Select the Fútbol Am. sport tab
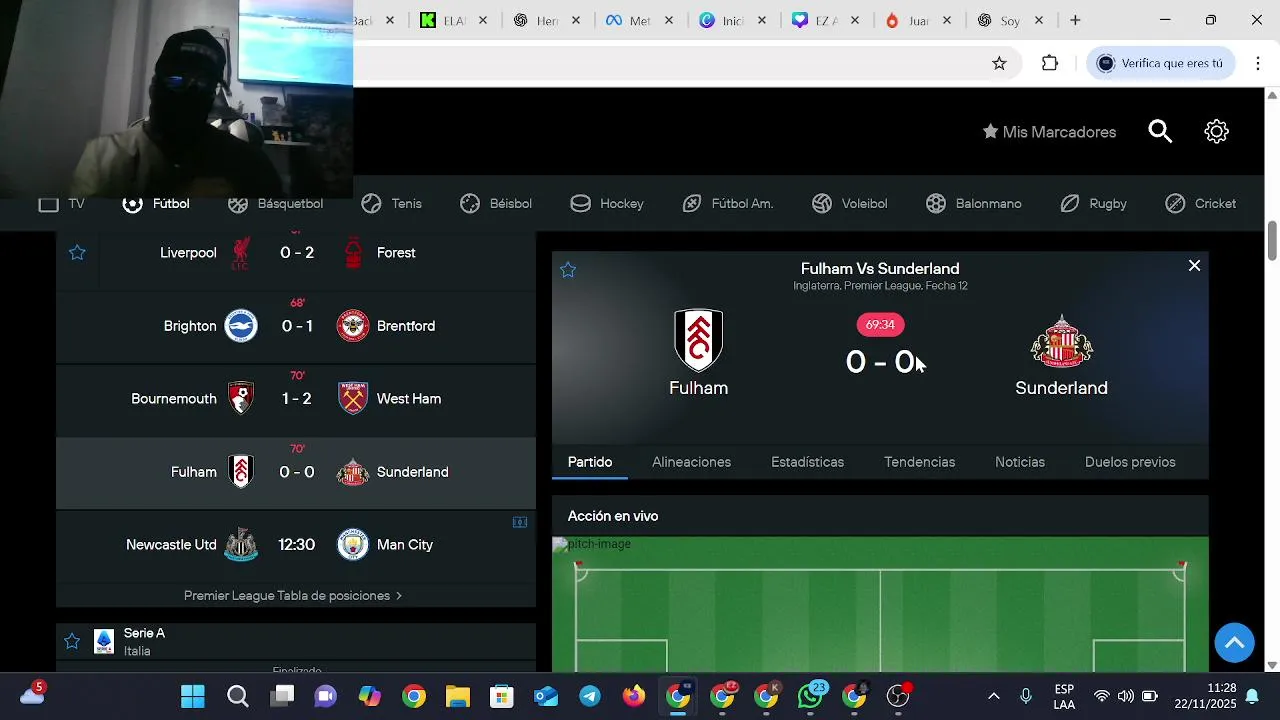 pyautogui.click(x=728, y=204)
